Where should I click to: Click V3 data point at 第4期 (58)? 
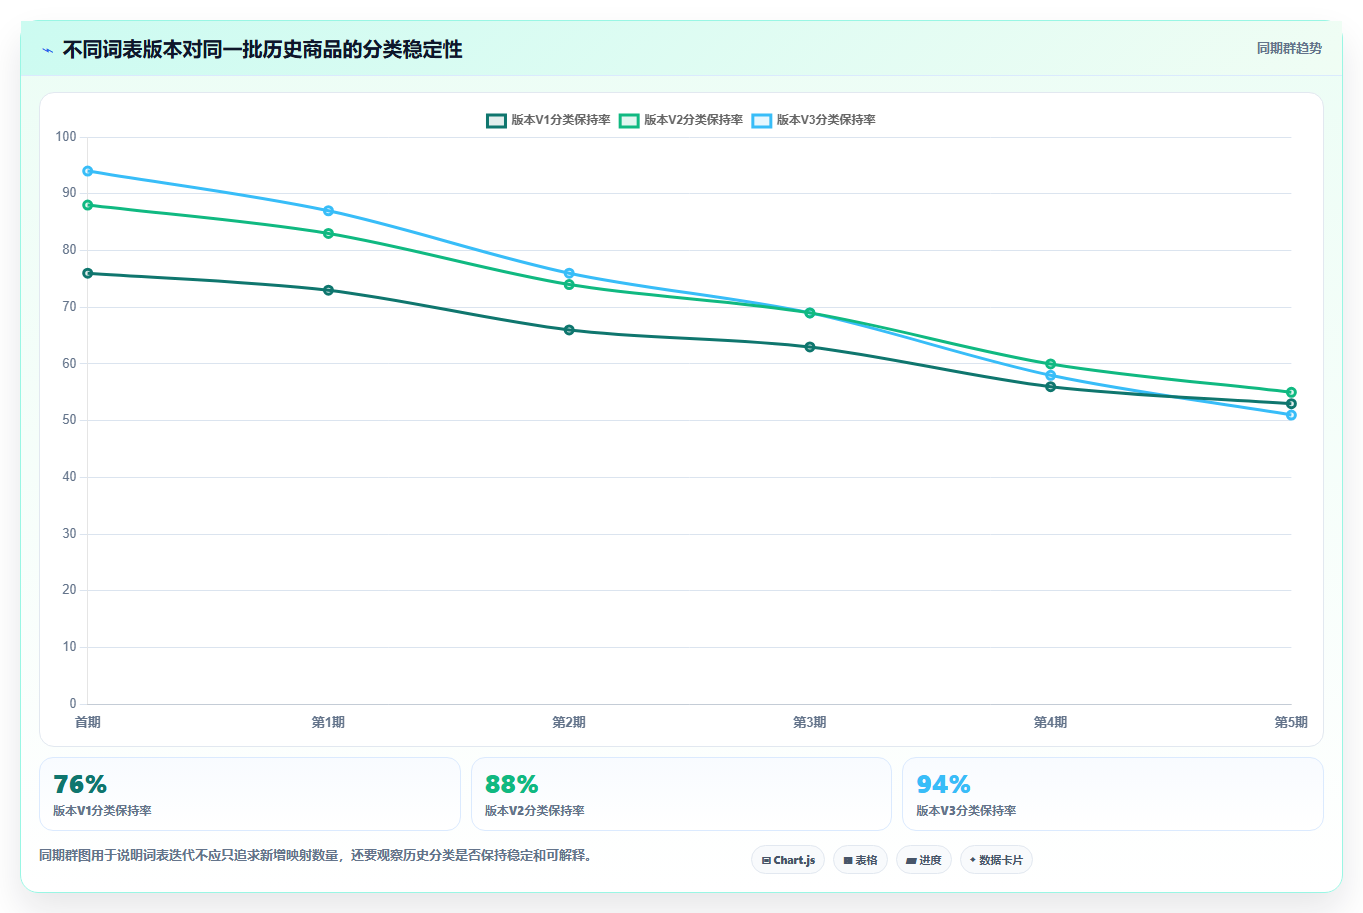(x=1050, y=375)
